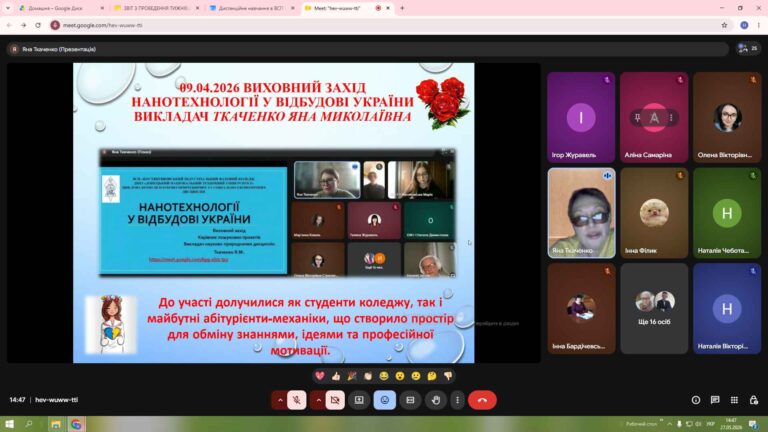Open the taskbar clock and date
This screenshot has height=432, width=768.
731,424
